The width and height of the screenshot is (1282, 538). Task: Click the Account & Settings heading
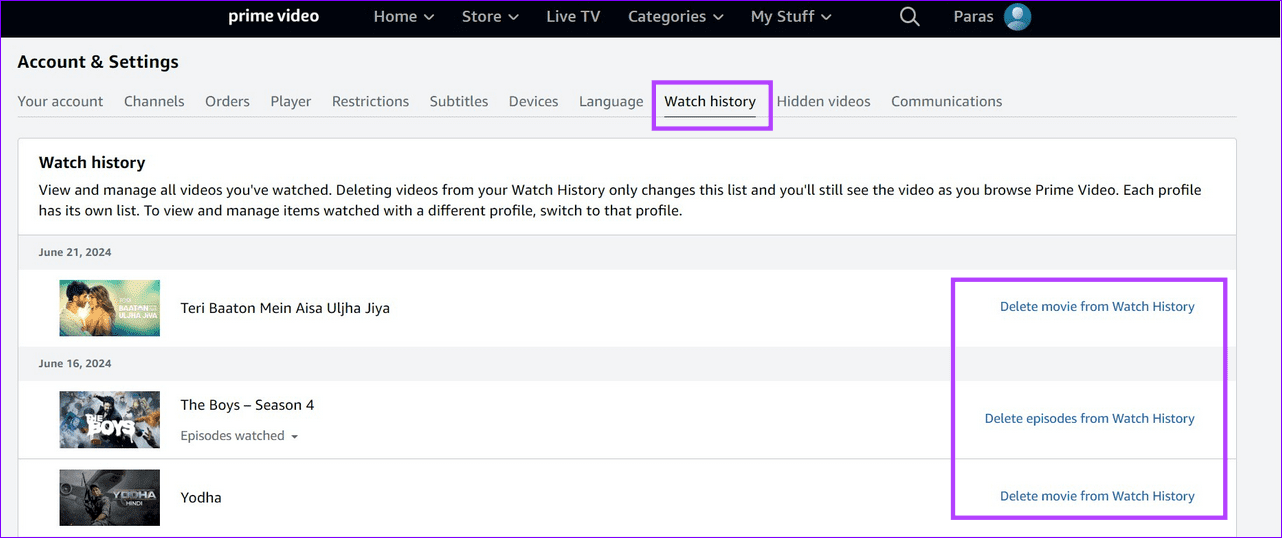click(x=98, y=62)
